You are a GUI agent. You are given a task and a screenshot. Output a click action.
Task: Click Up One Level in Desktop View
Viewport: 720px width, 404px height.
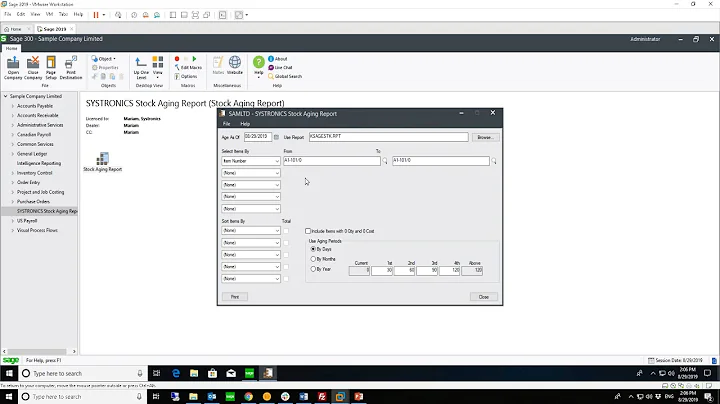click(x=141, y=67)
